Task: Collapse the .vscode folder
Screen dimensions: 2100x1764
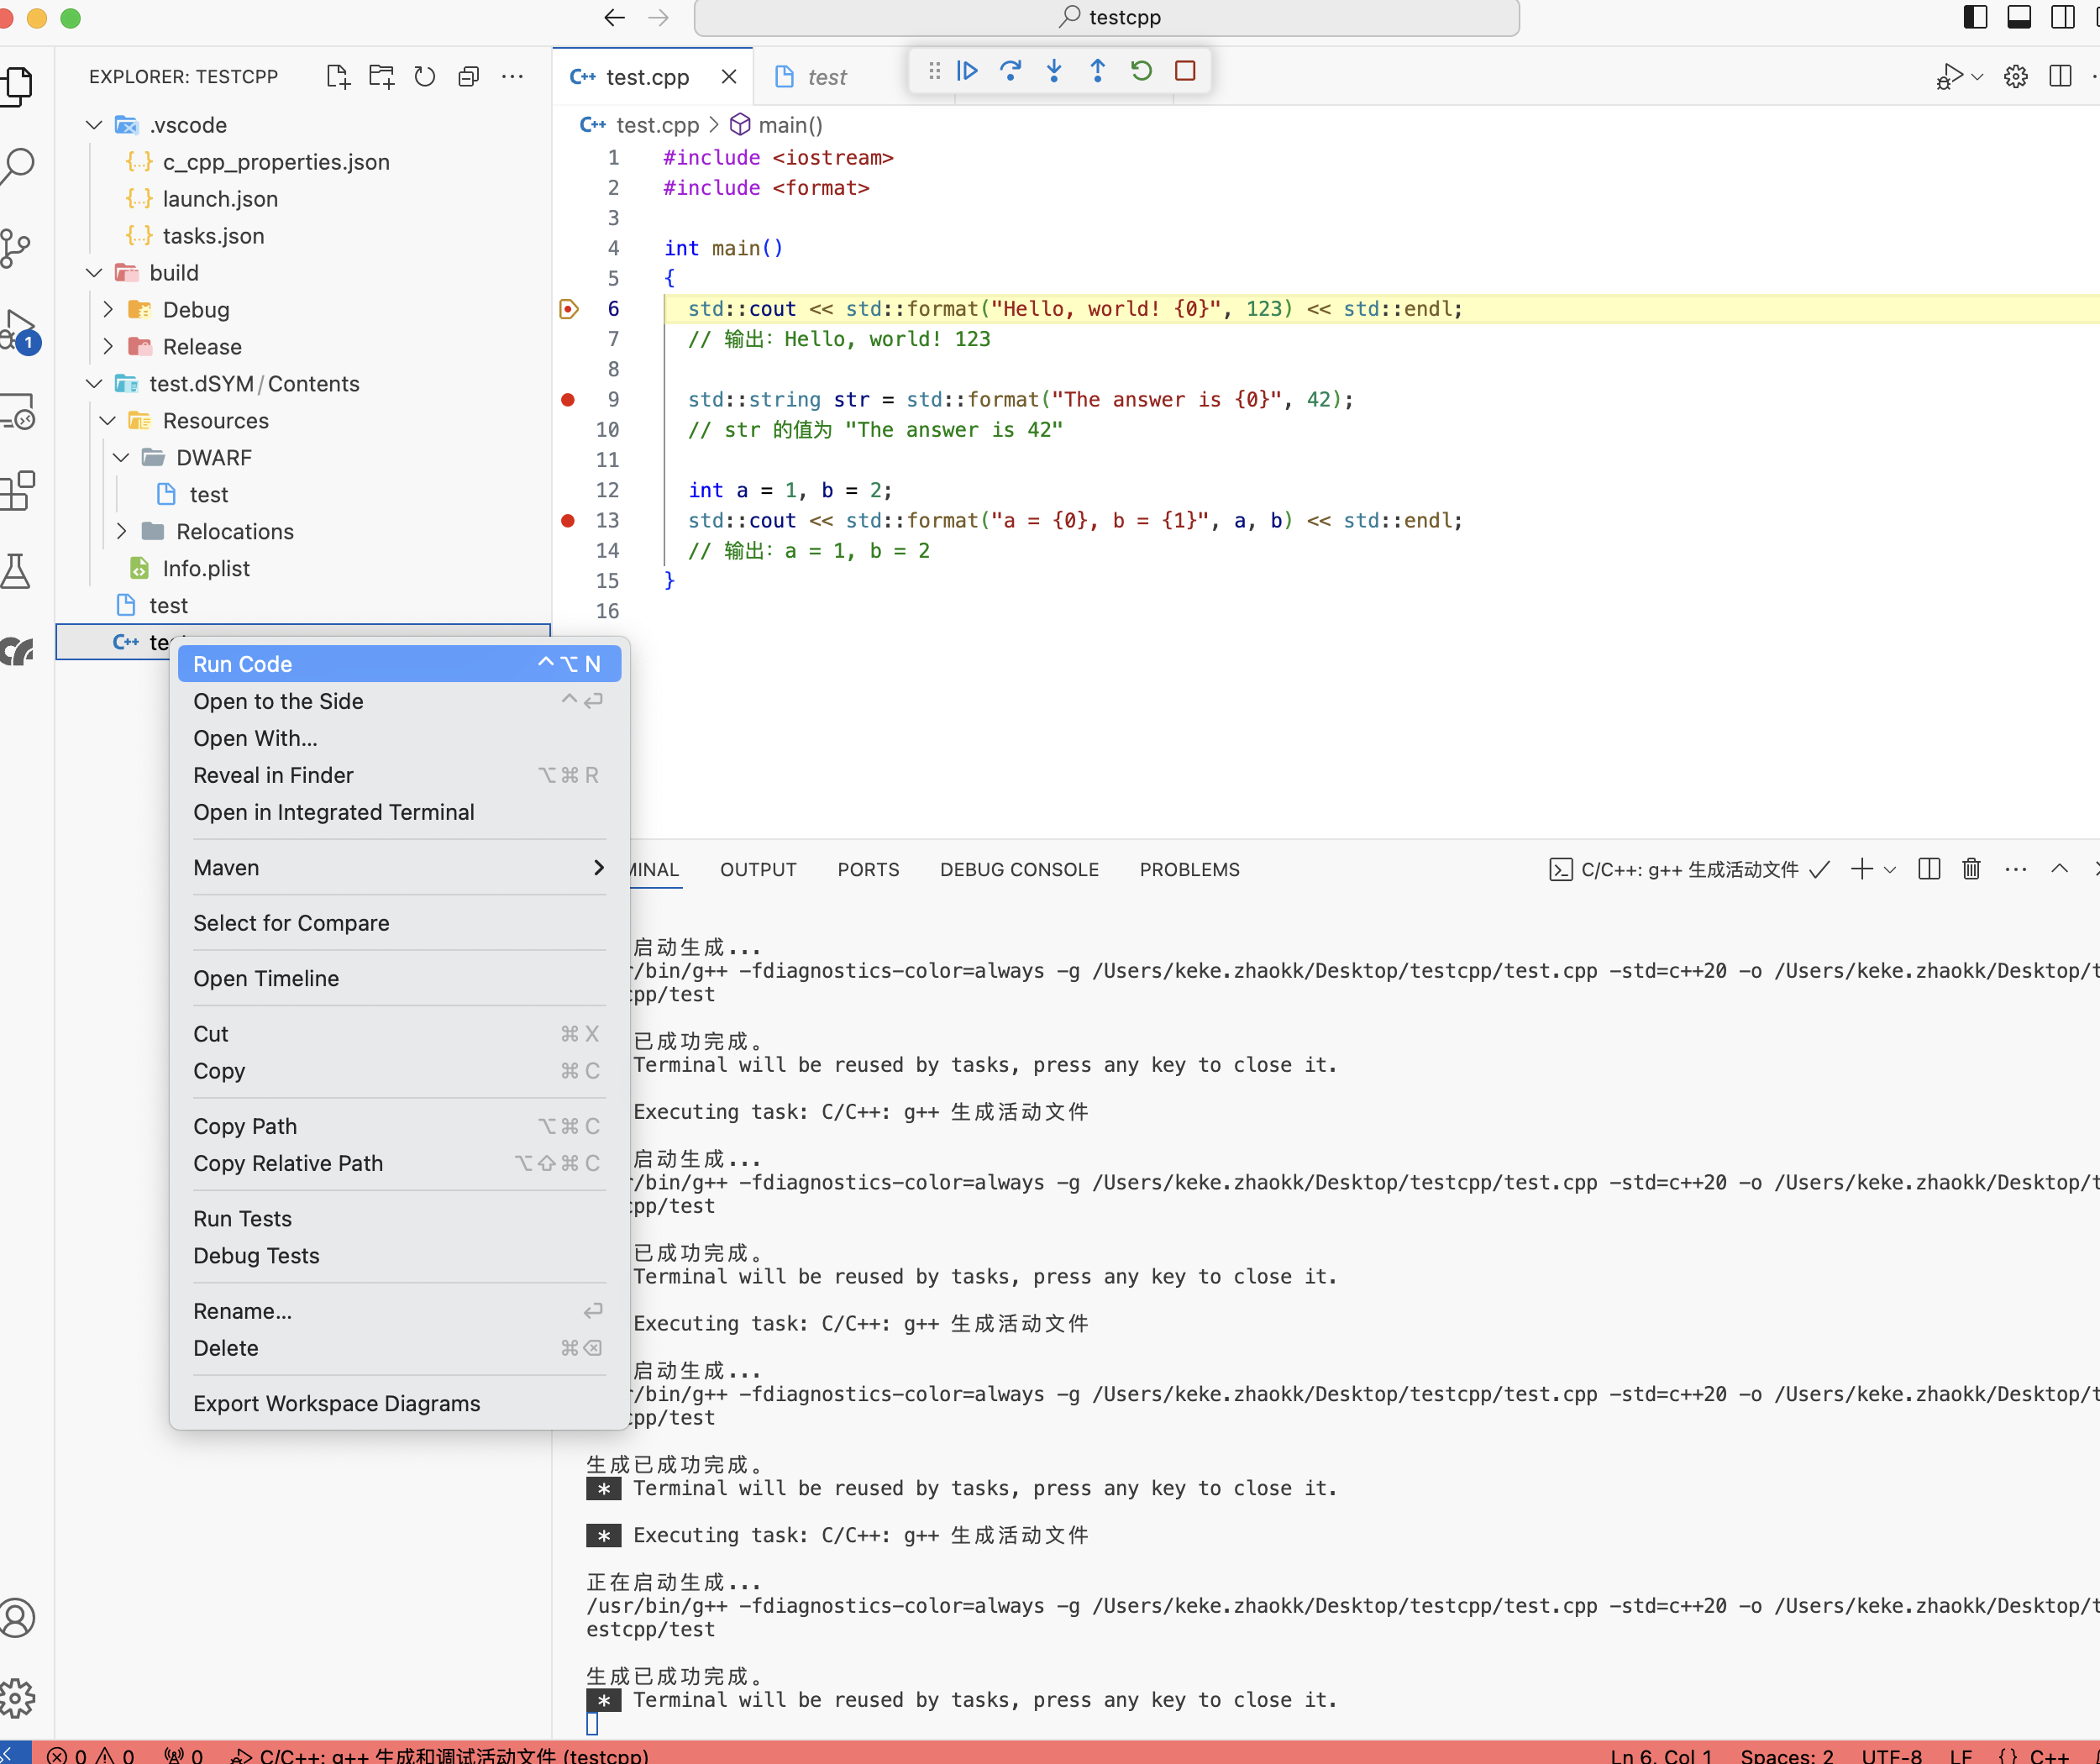Action: [94, 125]
